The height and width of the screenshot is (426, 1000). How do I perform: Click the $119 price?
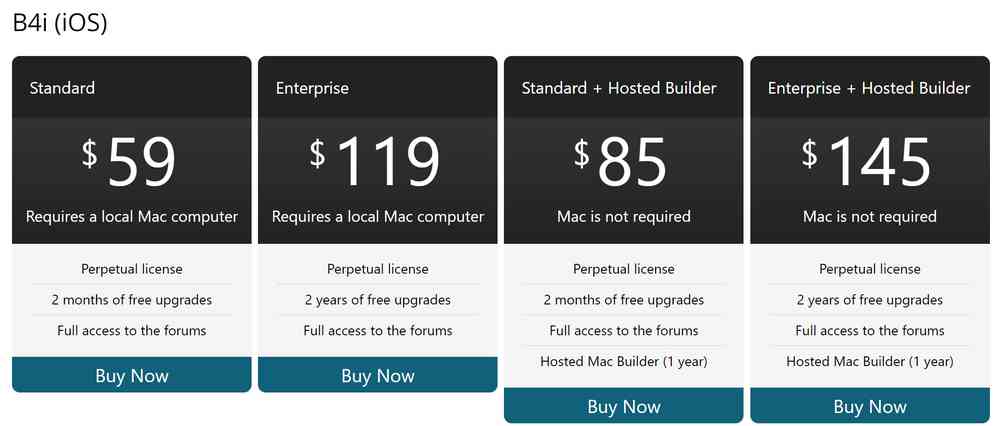pyautogui.click(x=376, y=161)
